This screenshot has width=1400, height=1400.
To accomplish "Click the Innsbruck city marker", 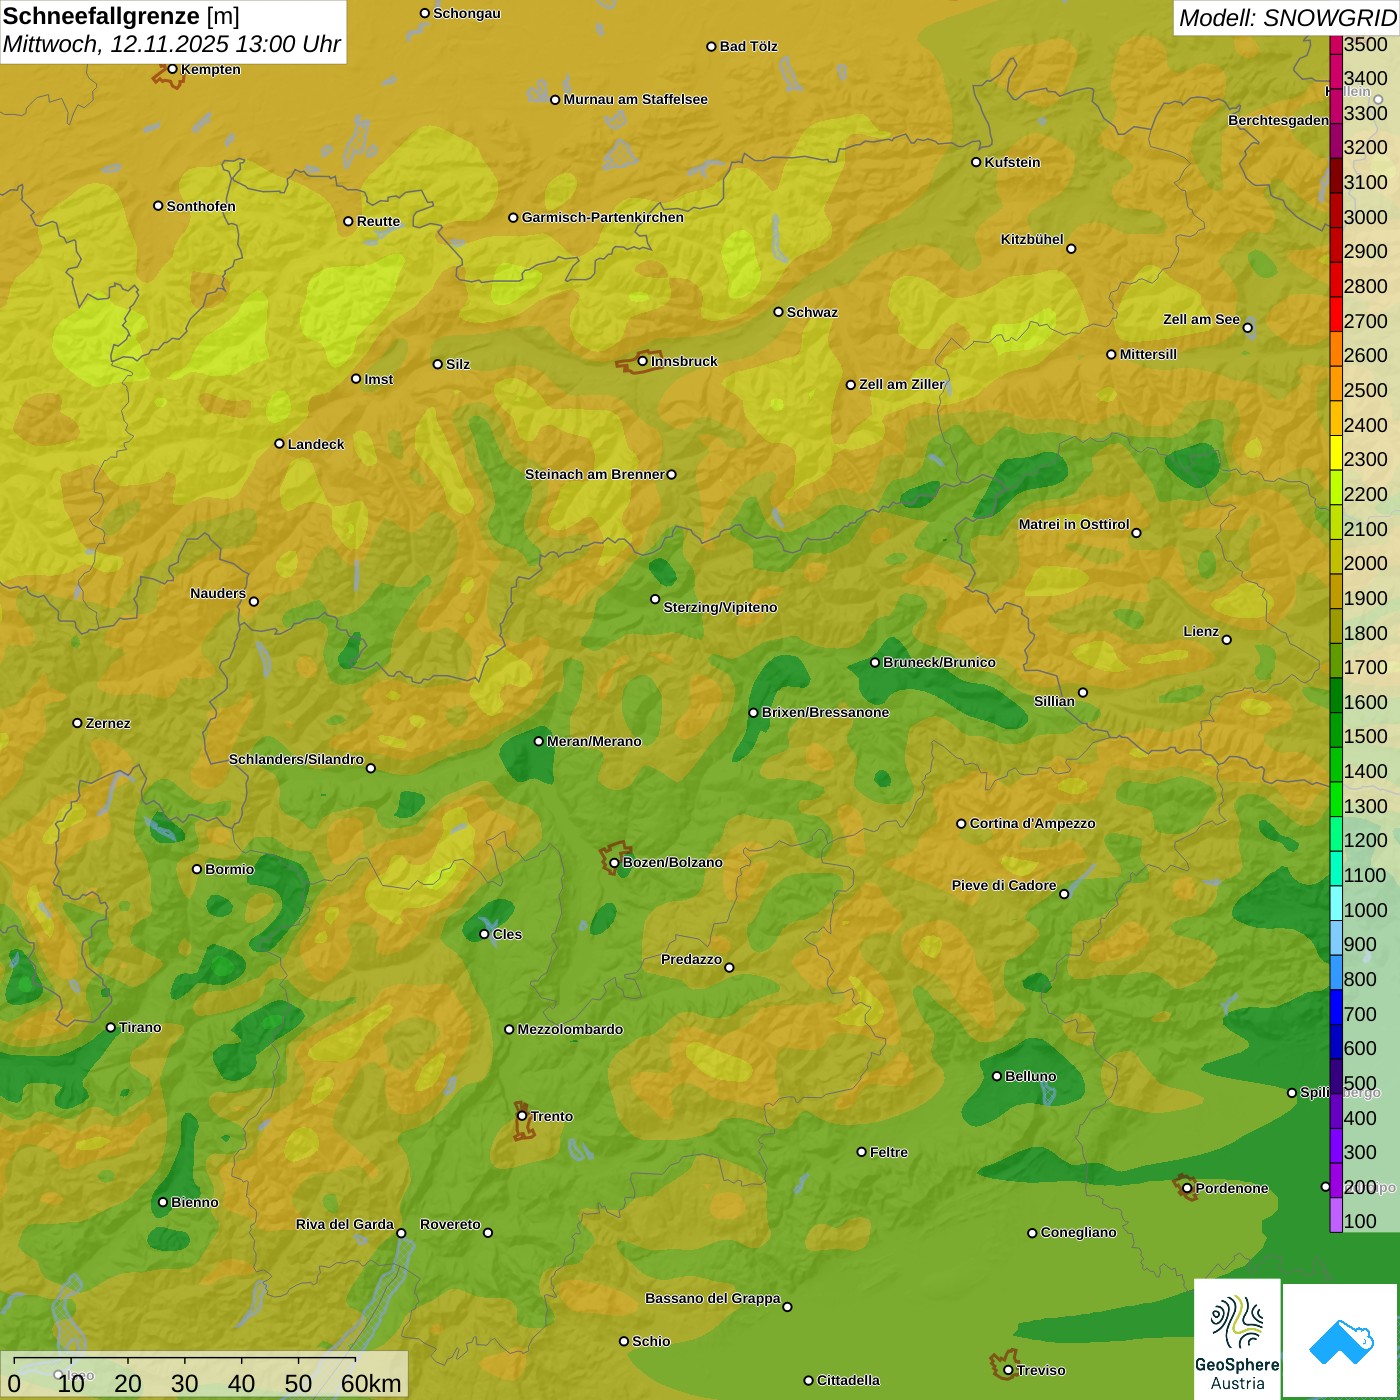I will click(x=643, y=361).
